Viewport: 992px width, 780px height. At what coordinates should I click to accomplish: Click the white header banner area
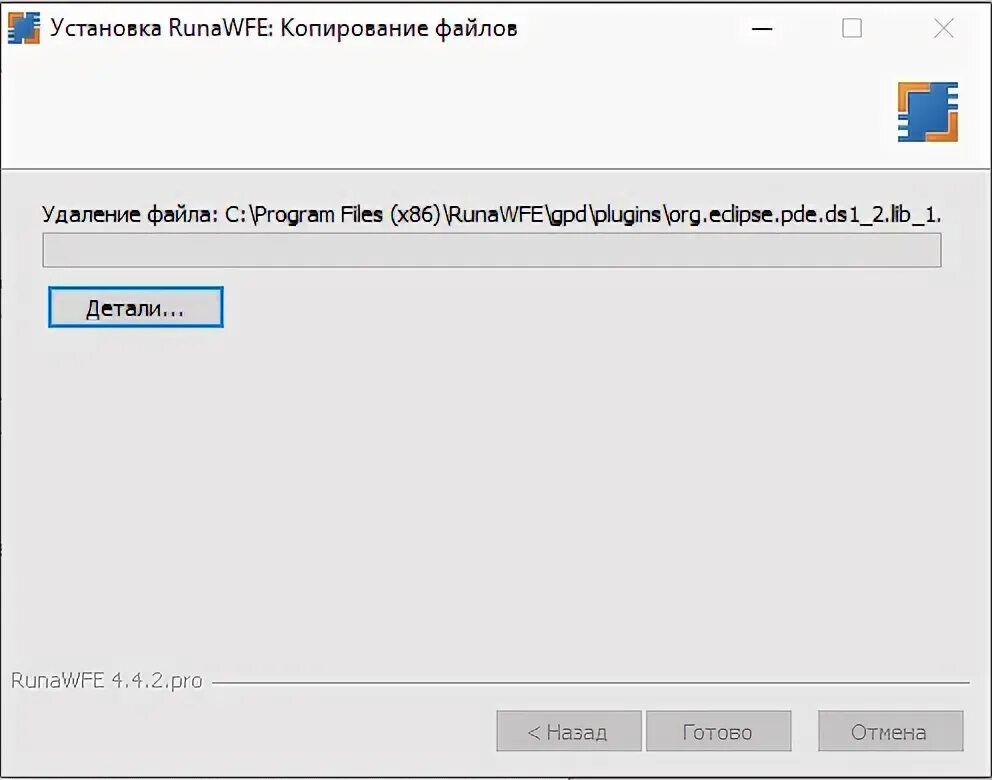click(443, 113)
